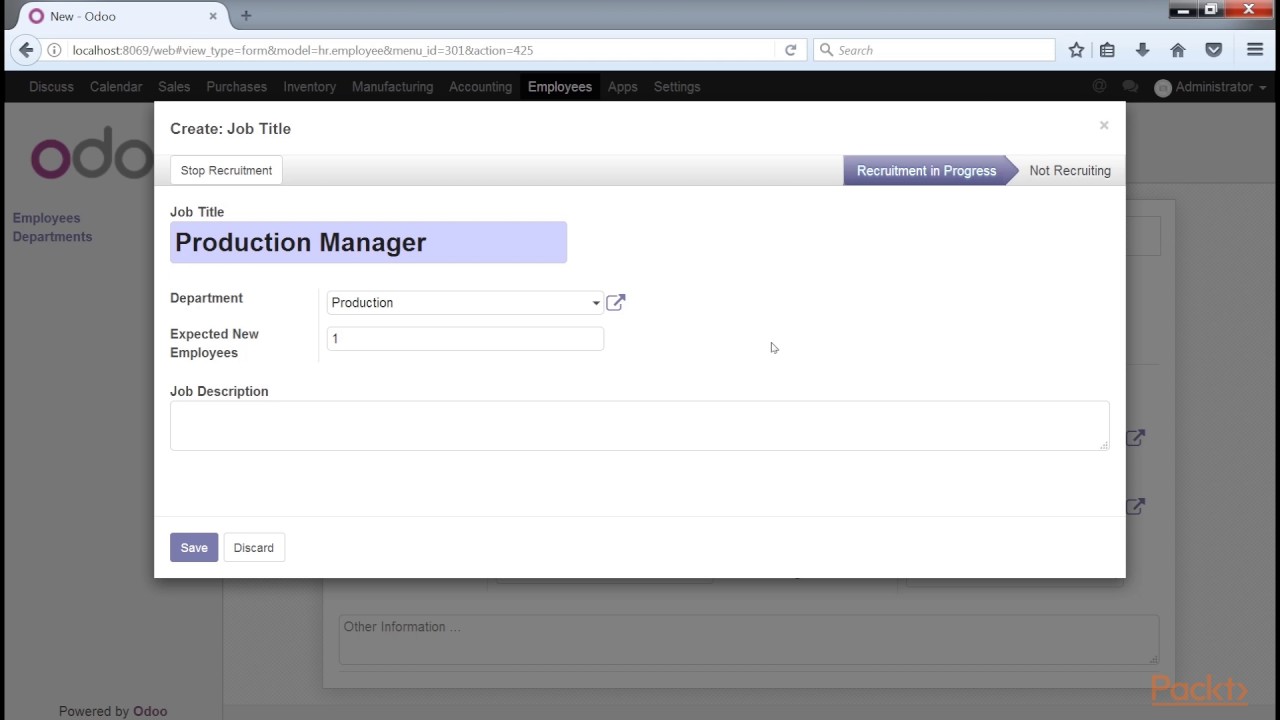
Task: Click the Expected New Employees field
Action: pos(465,339)
